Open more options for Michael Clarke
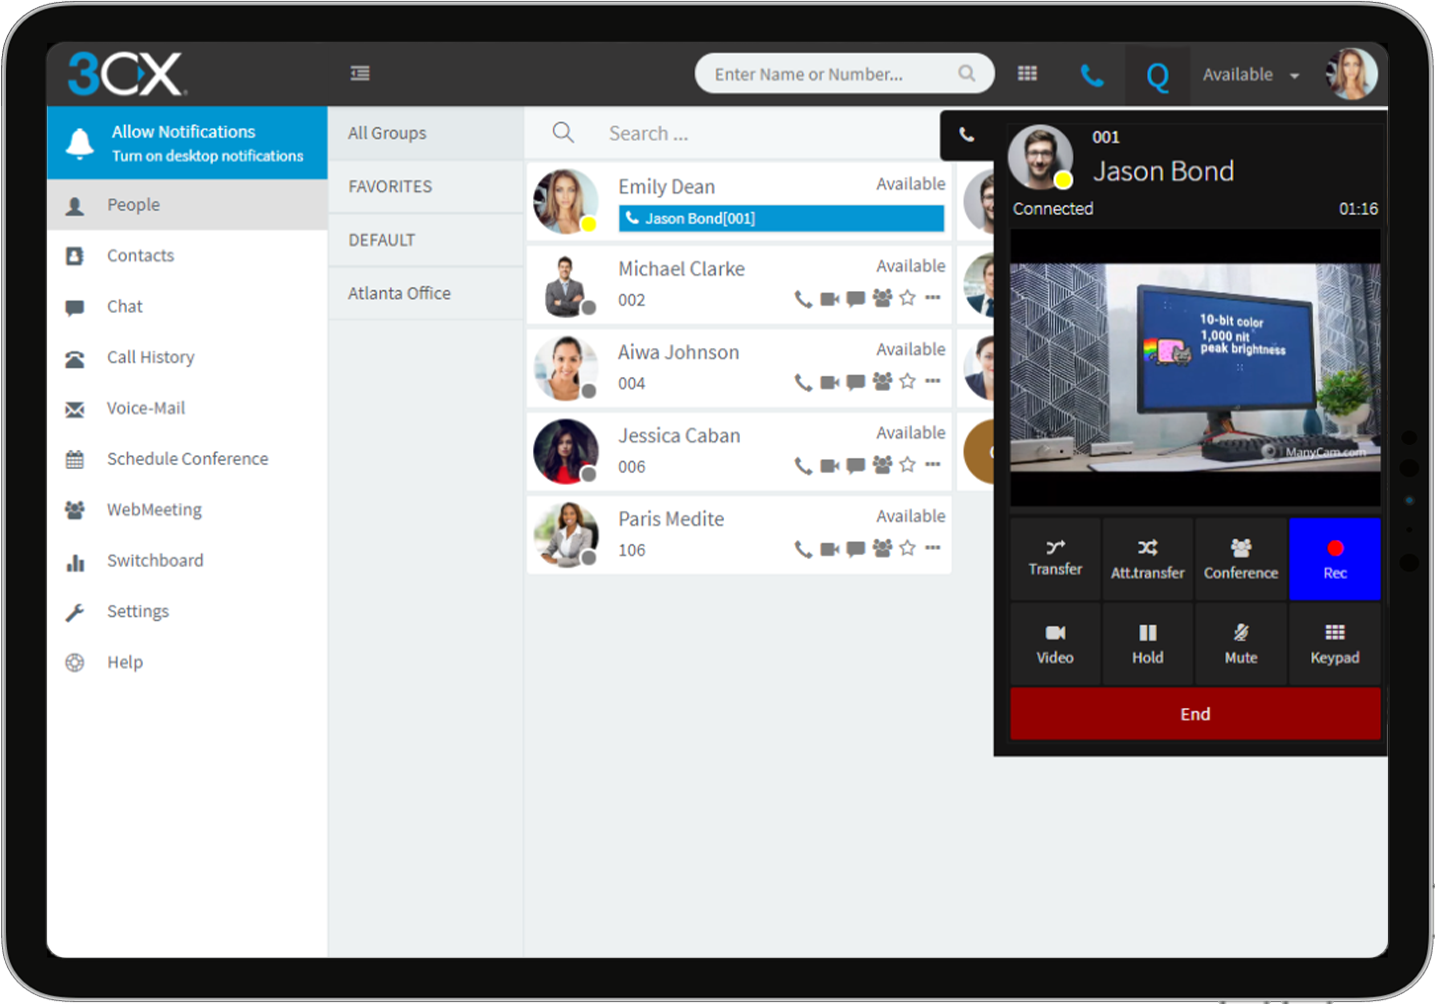This screenshot has height=1004, width=1435. (933, 297)
